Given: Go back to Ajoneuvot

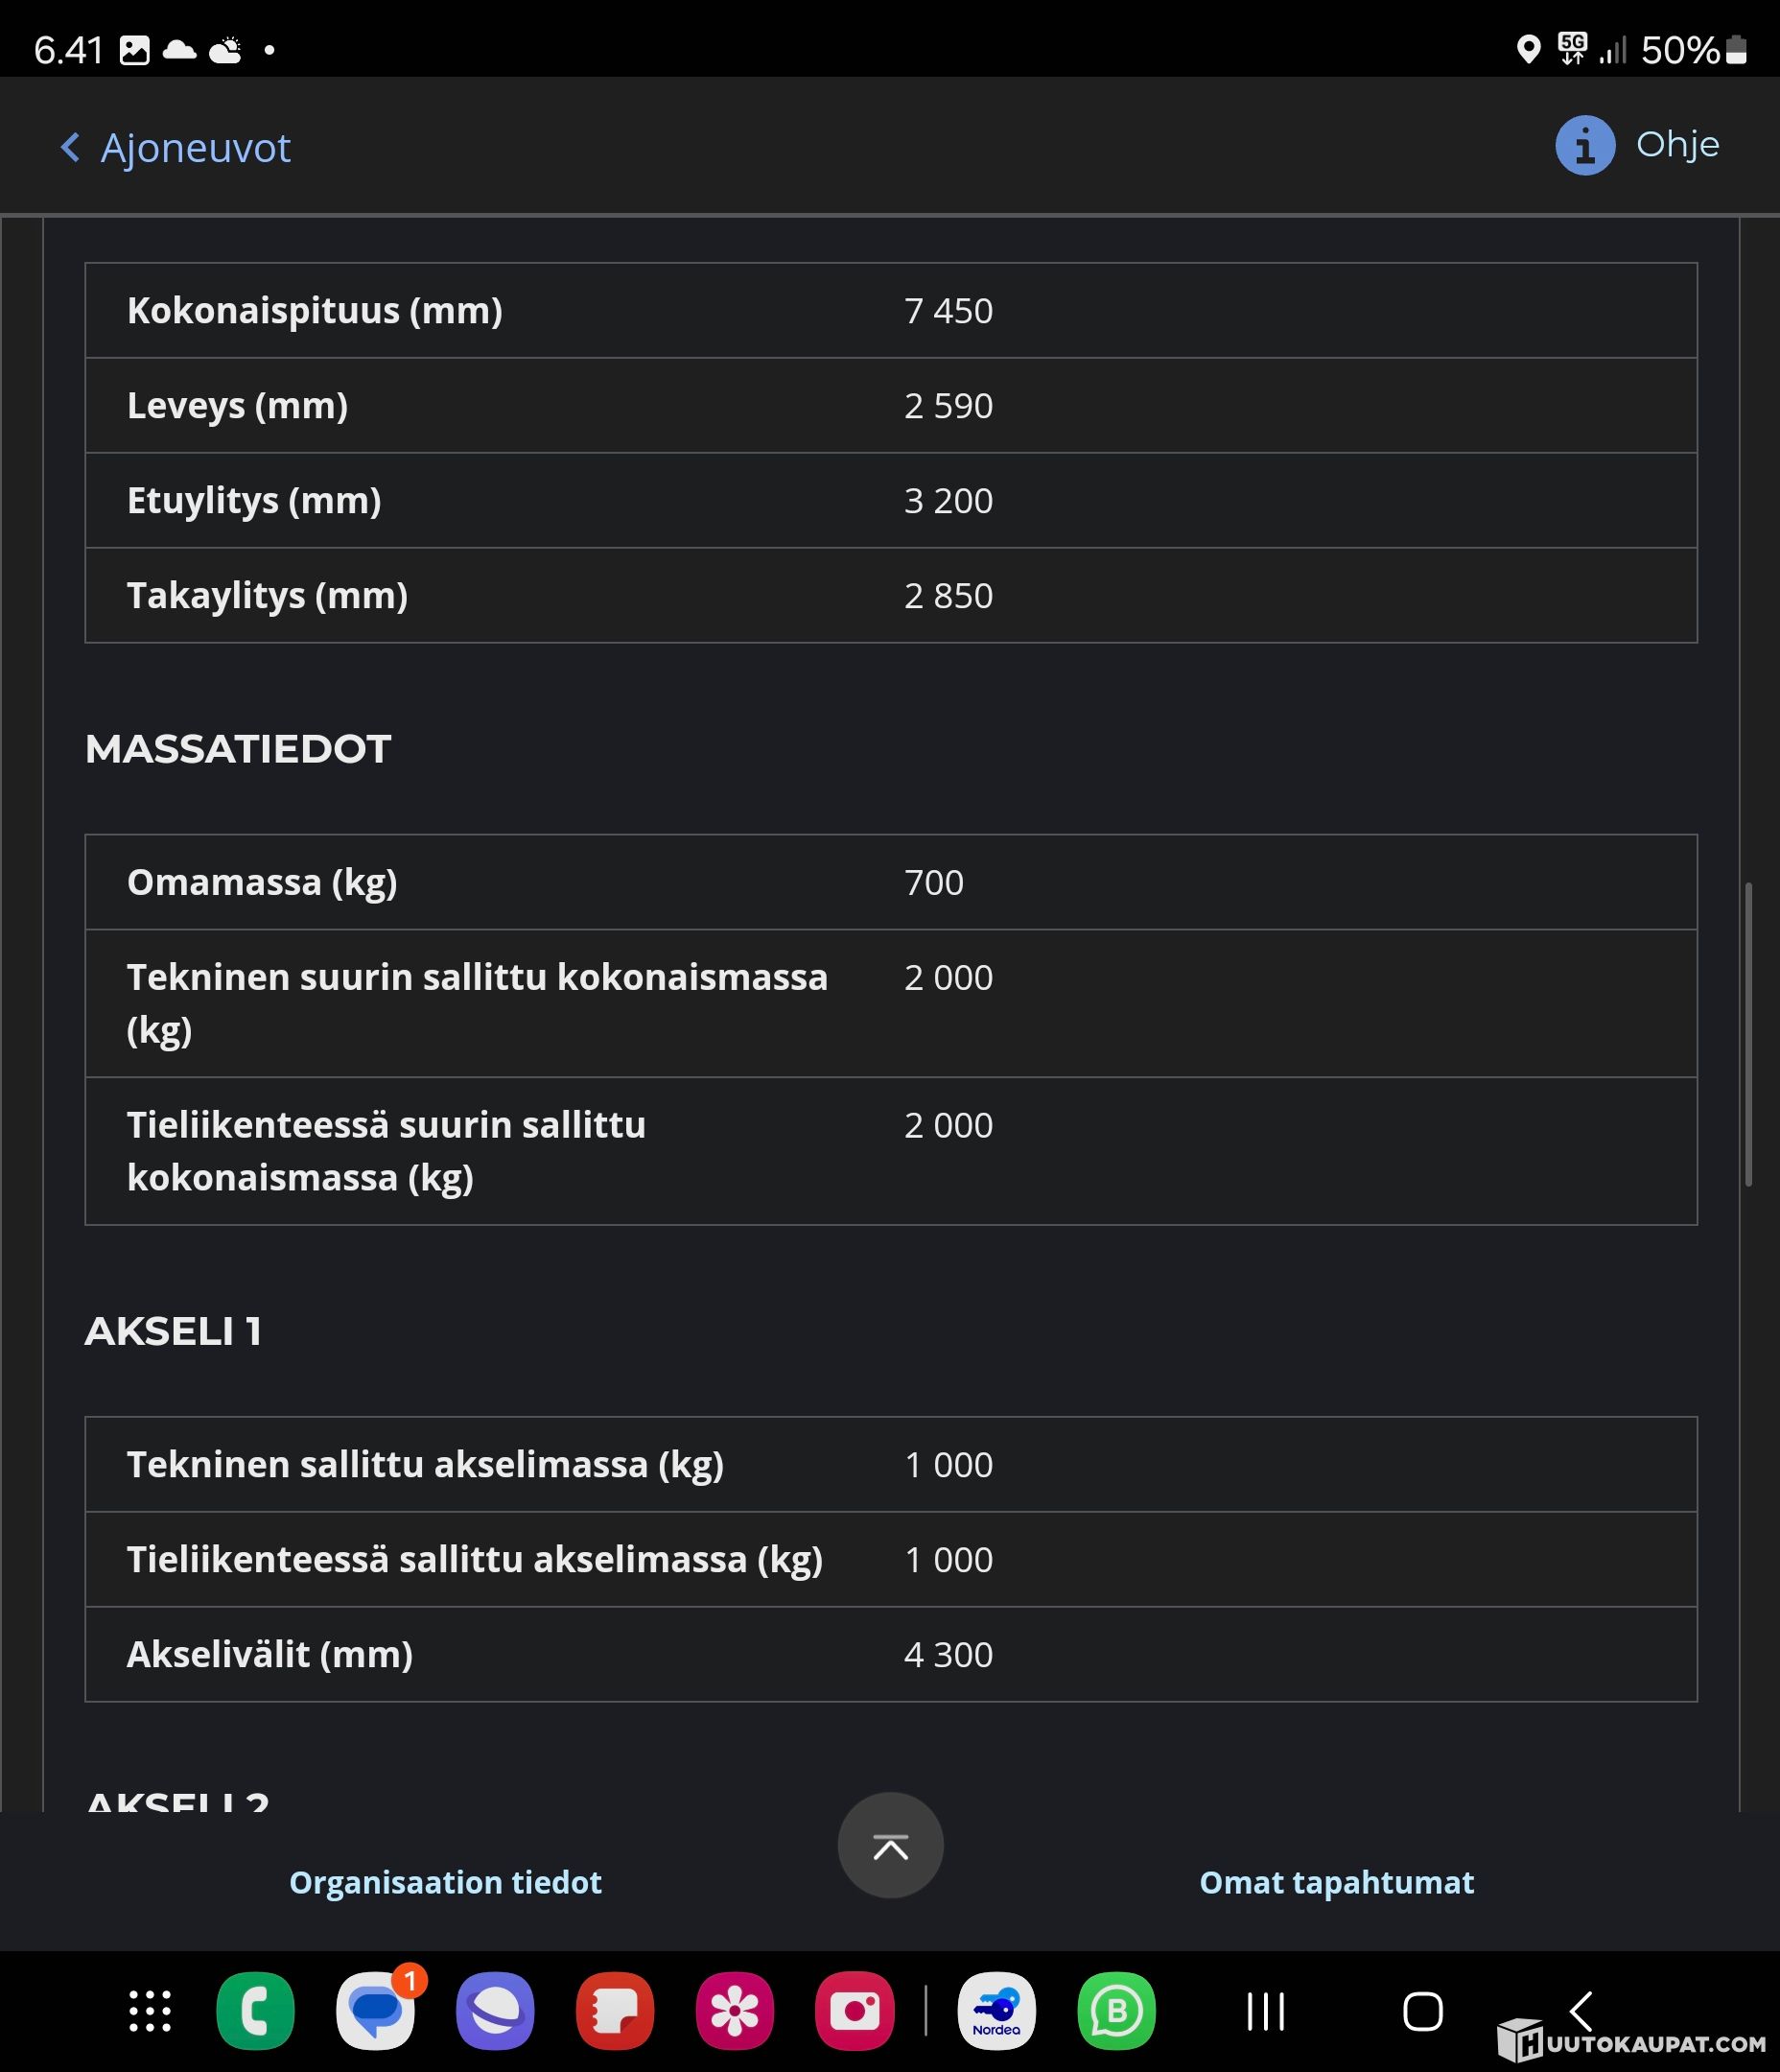Looking at the screenshot, I should pos(176,148).
